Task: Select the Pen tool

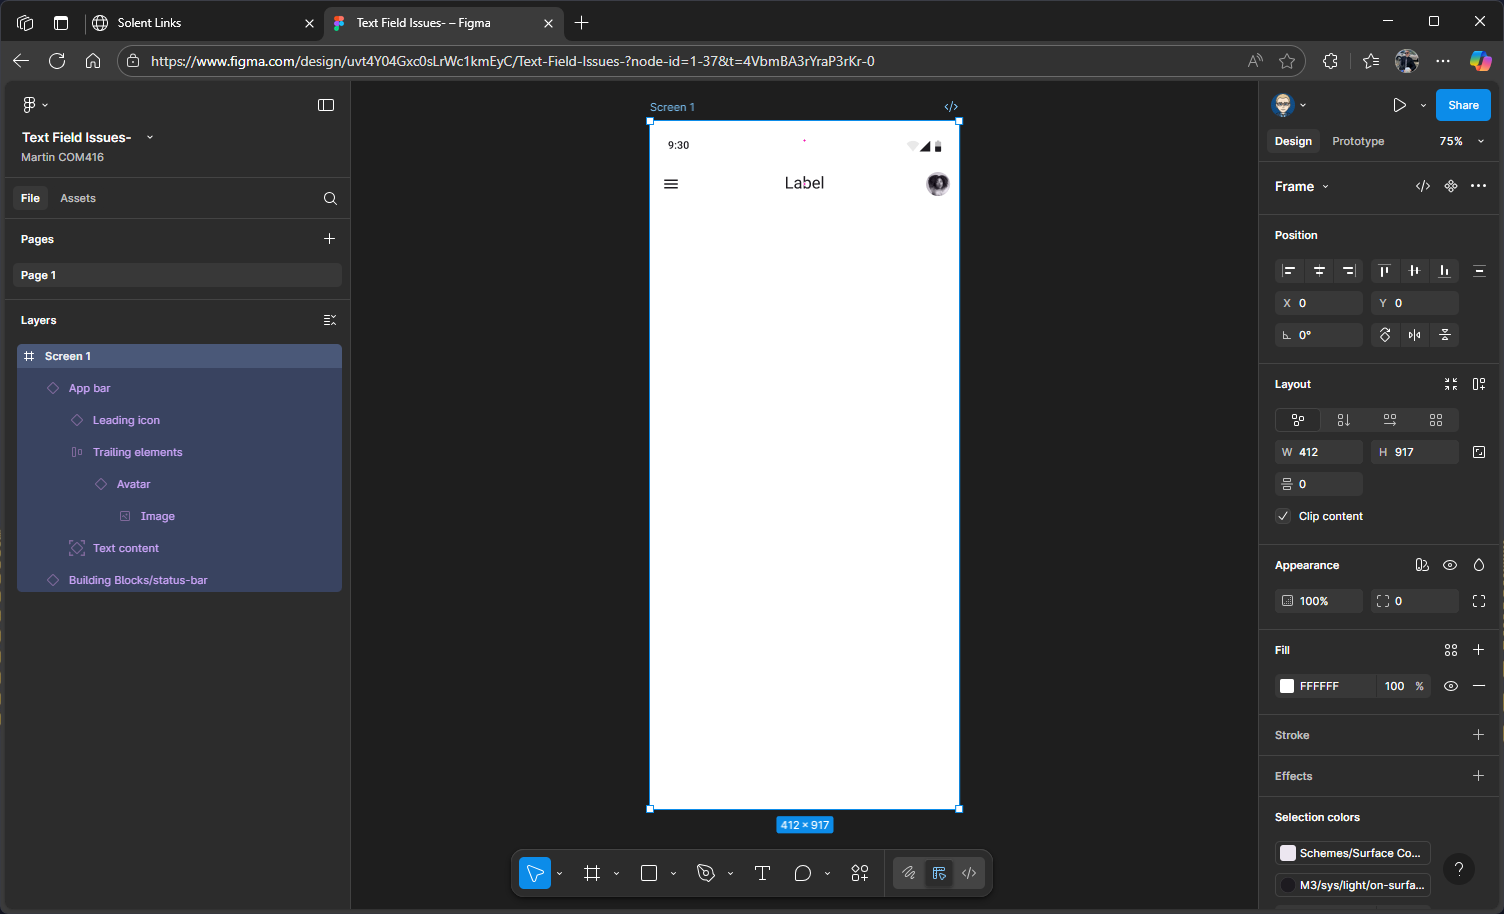Action: (706, 873)
